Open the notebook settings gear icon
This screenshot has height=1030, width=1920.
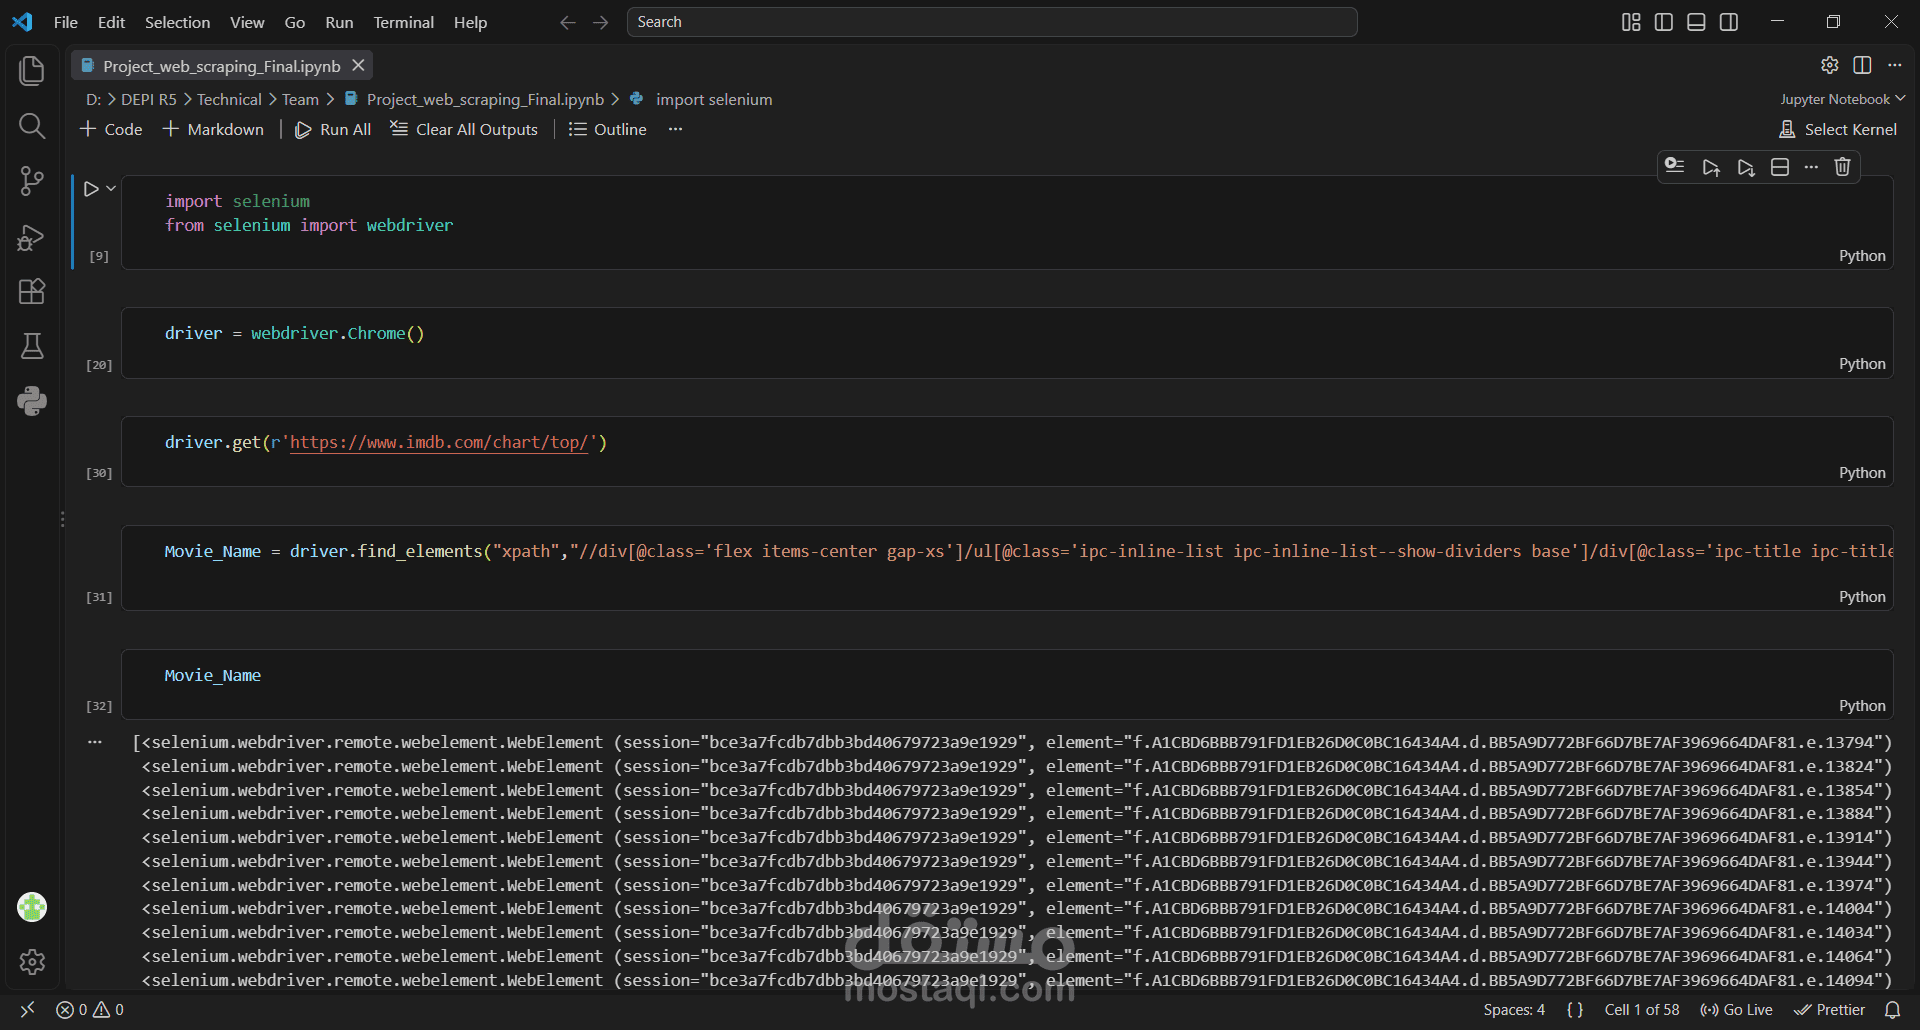[1829, 65]
